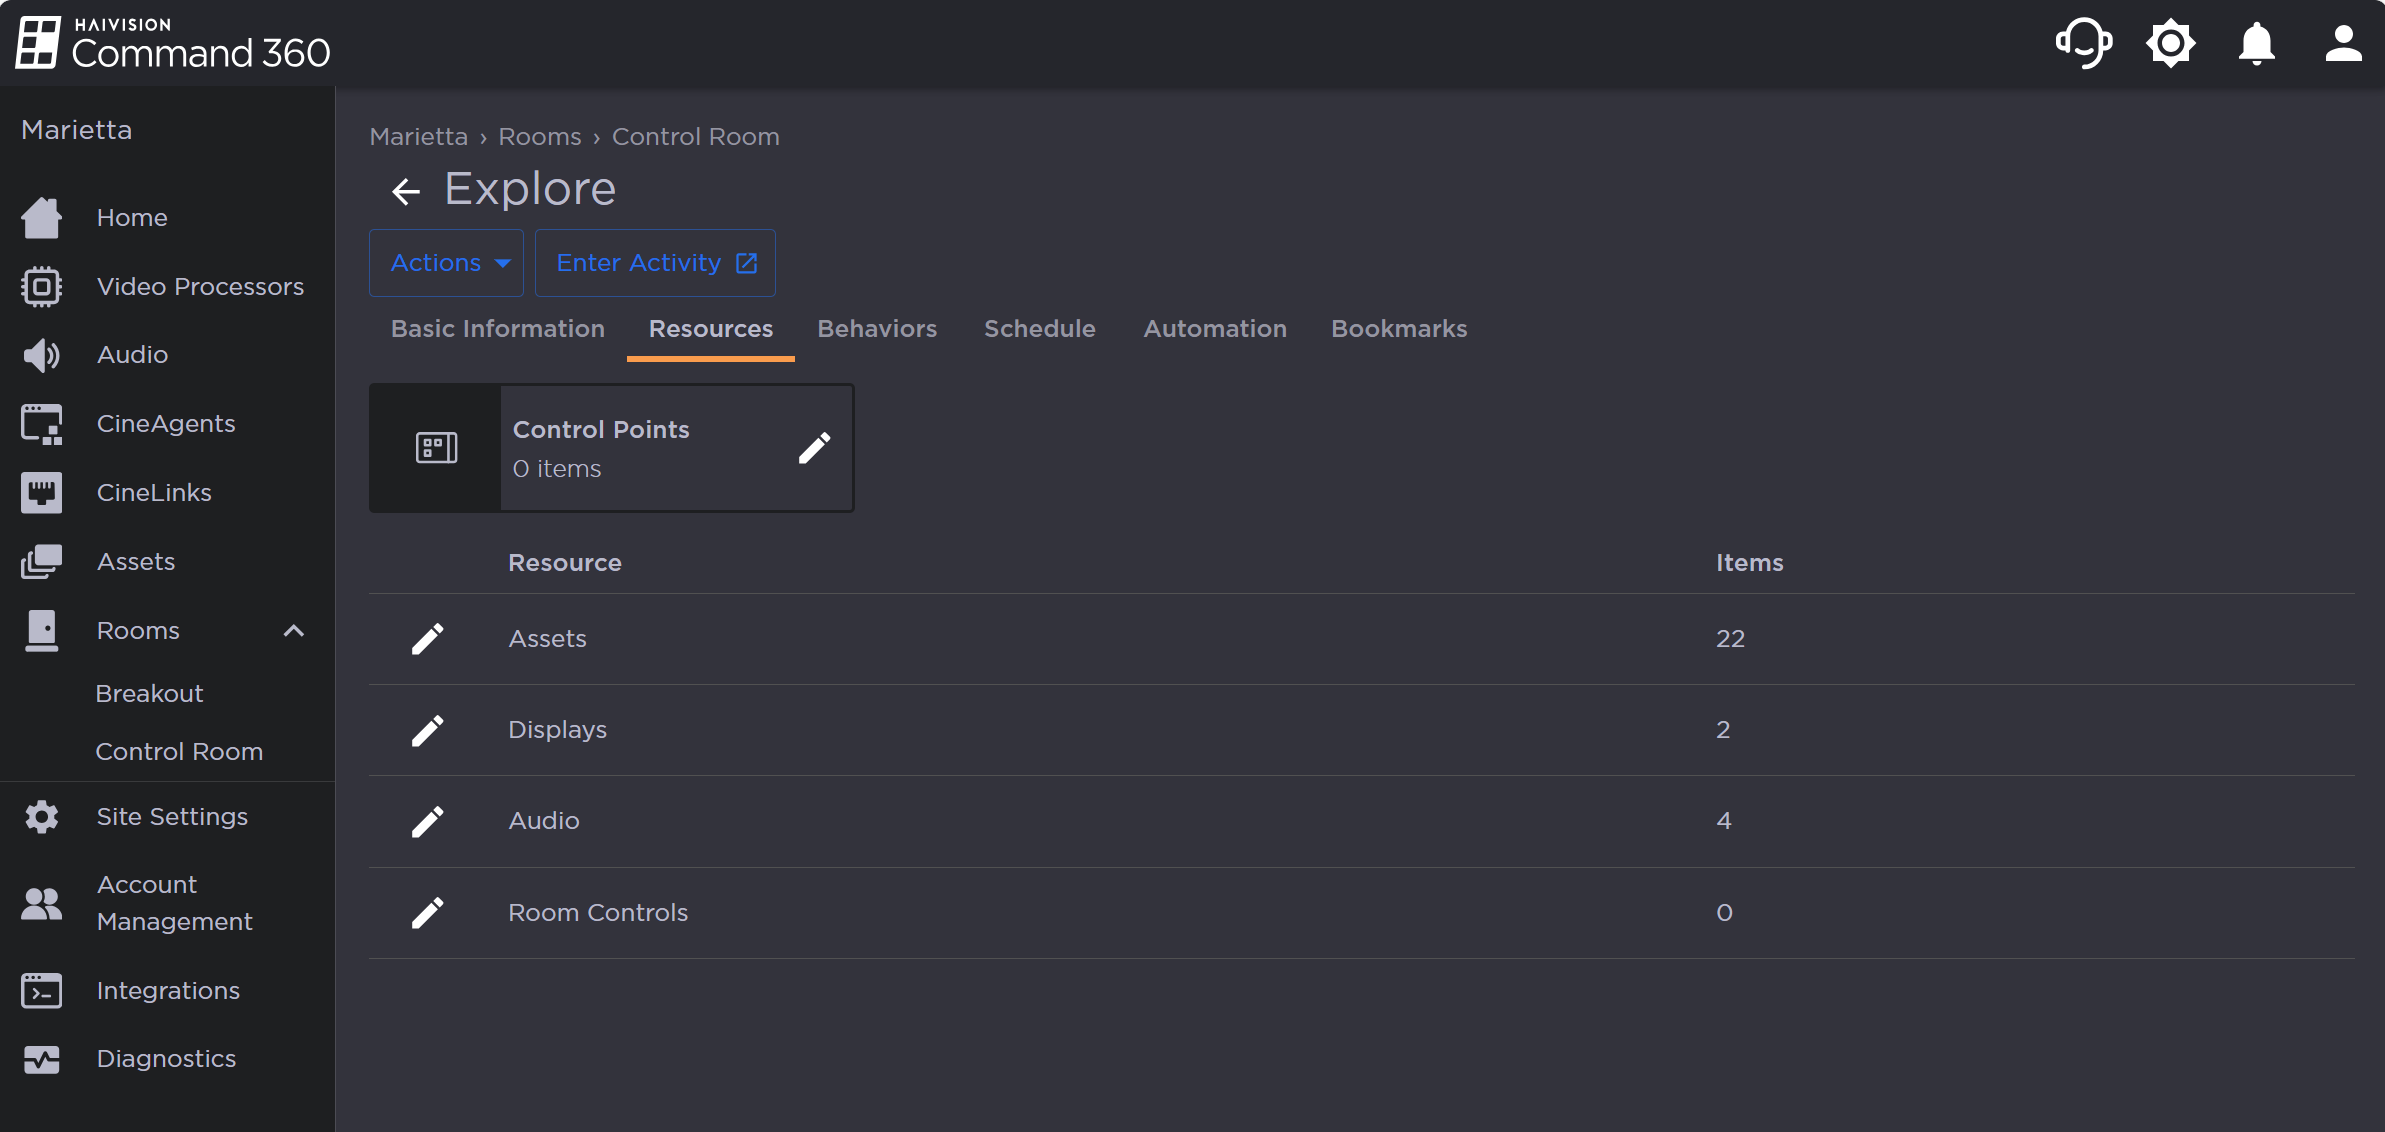The image size is (2385, 1132).
Task: Click the support headset icon
Action: 2083,43
